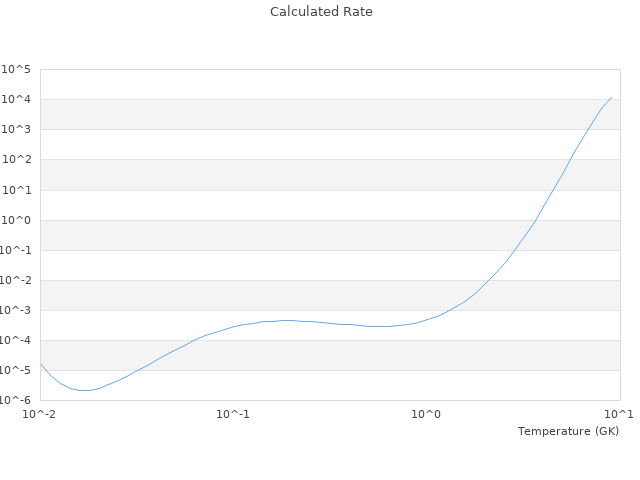The image size is (640, 480).
Task: Click the 10^4 y-axis tick label
Action: 16,100
